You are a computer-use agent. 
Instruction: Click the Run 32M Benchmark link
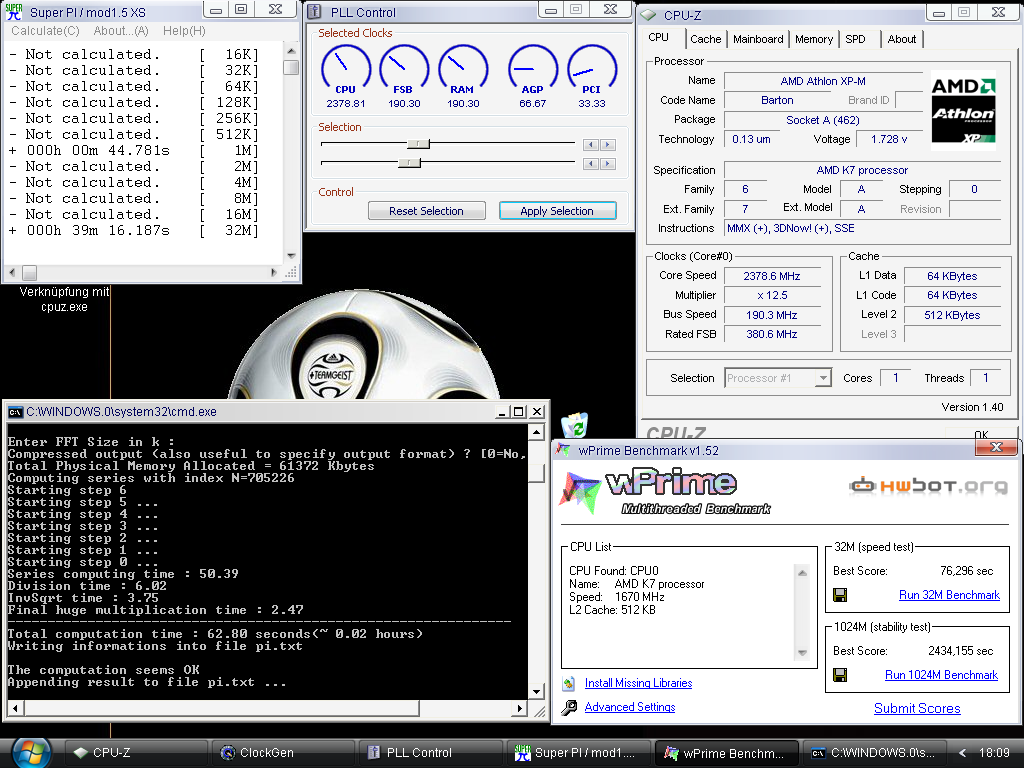(949, 595)
